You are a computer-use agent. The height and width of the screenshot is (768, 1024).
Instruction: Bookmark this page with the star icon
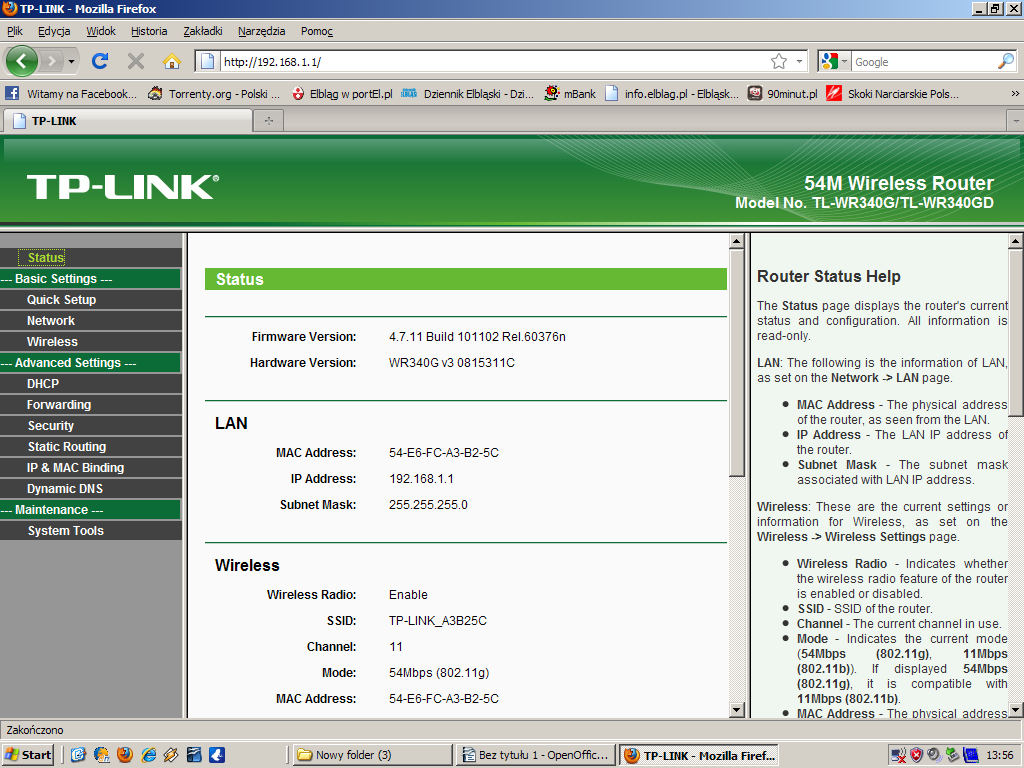click(778, 61)
